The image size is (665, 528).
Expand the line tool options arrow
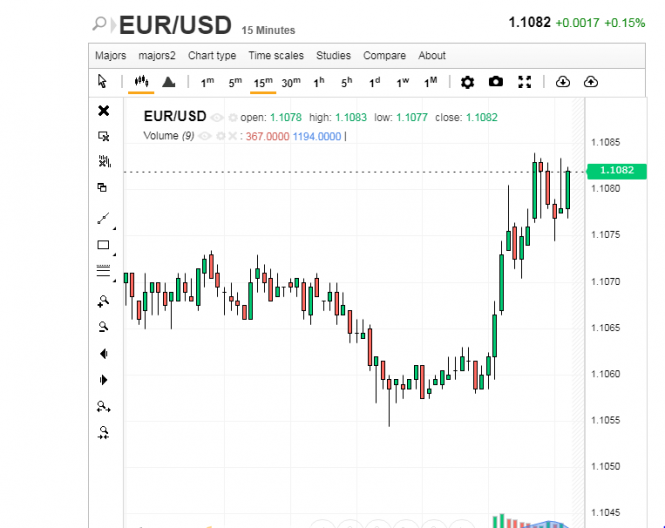114,229
